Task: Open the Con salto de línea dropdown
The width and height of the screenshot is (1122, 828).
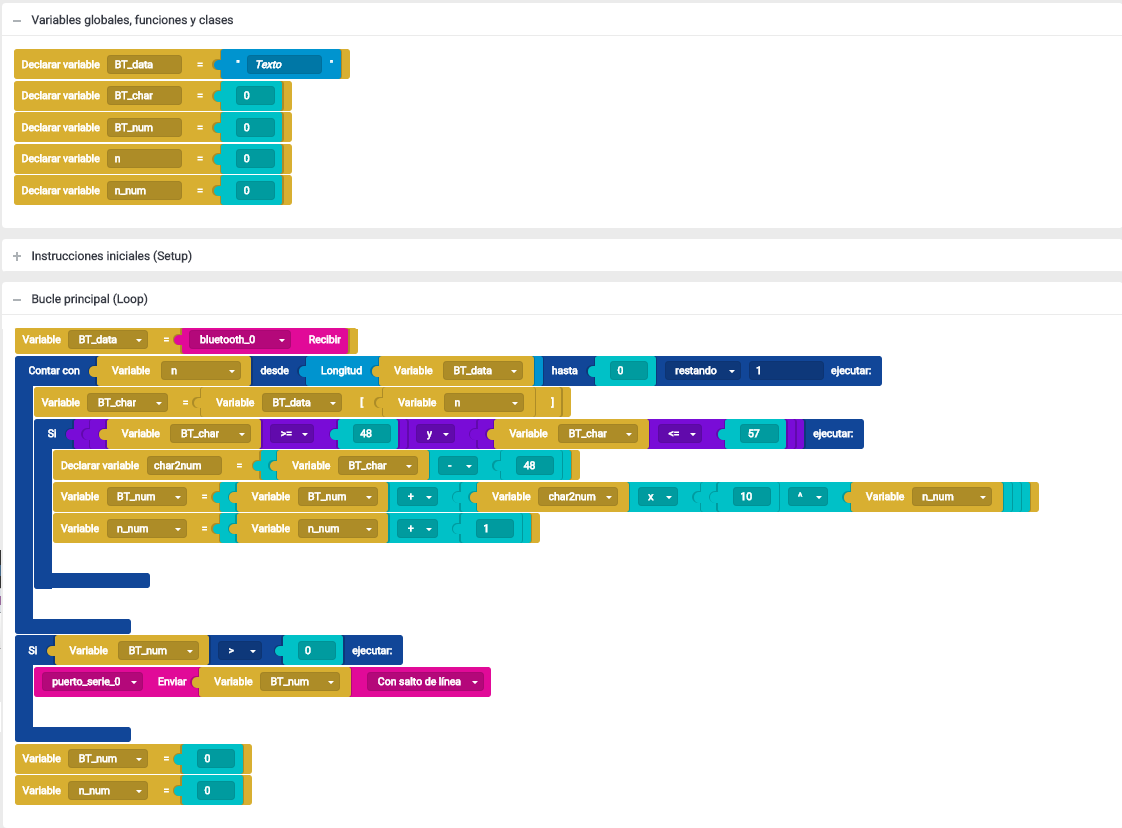Action: (425, 682)
